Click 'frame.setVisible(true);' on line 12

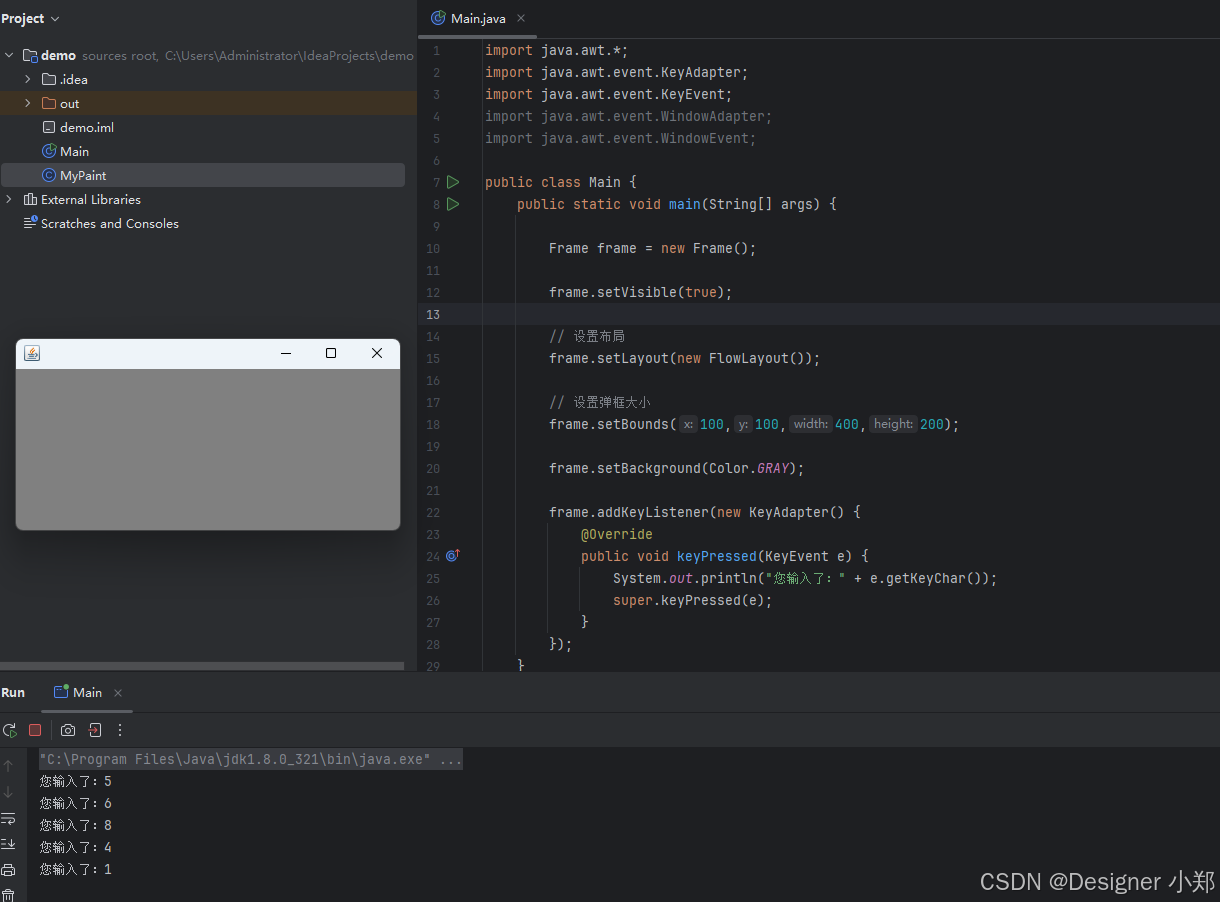click(x=641, y=292)
